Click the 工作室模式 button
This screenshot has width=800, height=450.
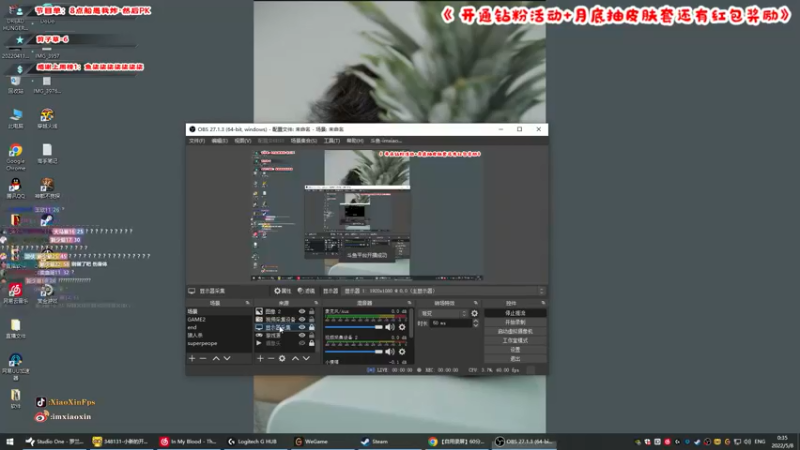(x=515, y=341)
